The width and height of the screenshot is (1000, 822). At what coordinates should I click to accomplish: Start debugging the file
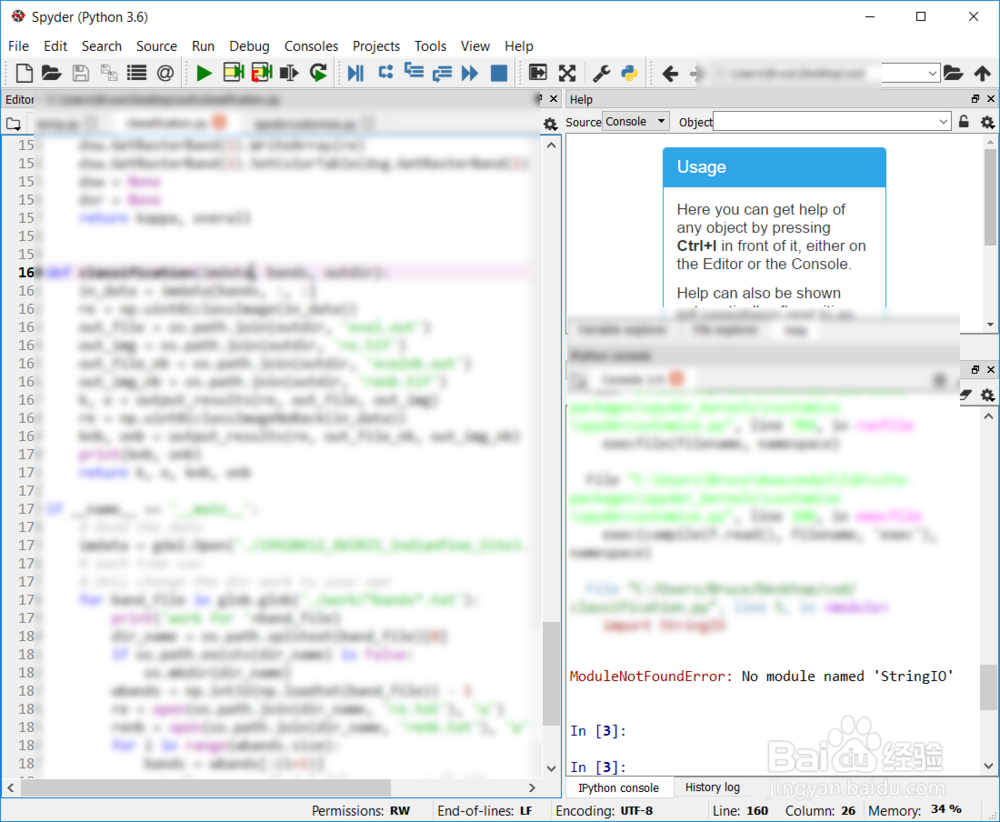(356, 73)
